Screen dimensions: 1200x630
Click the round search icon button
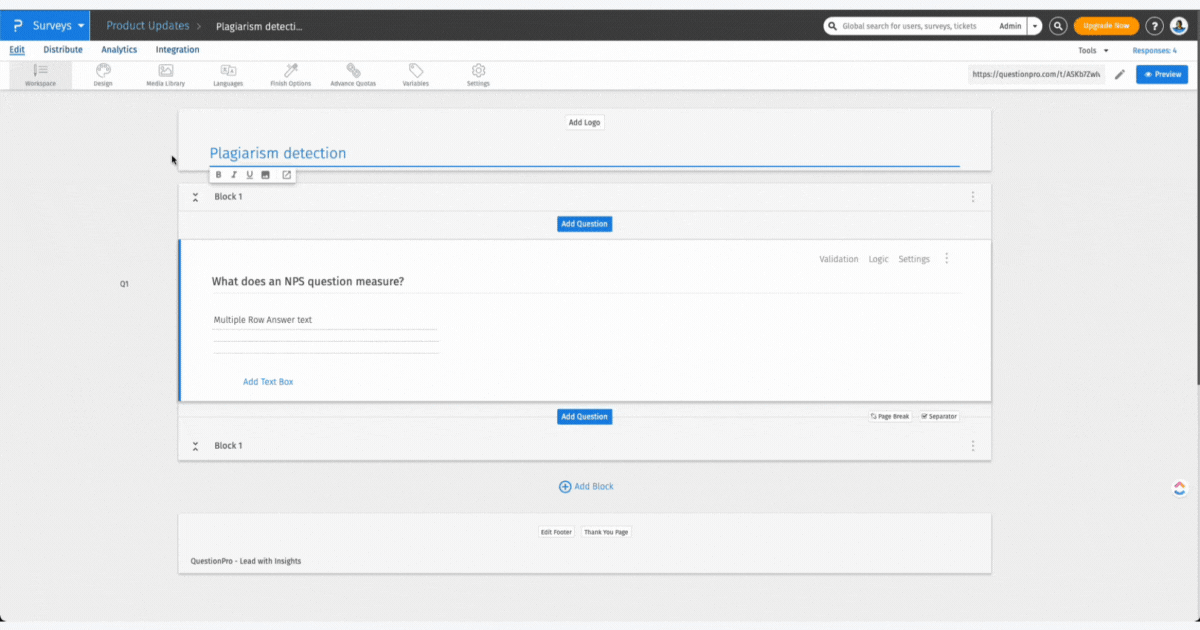coord(1058,26)
